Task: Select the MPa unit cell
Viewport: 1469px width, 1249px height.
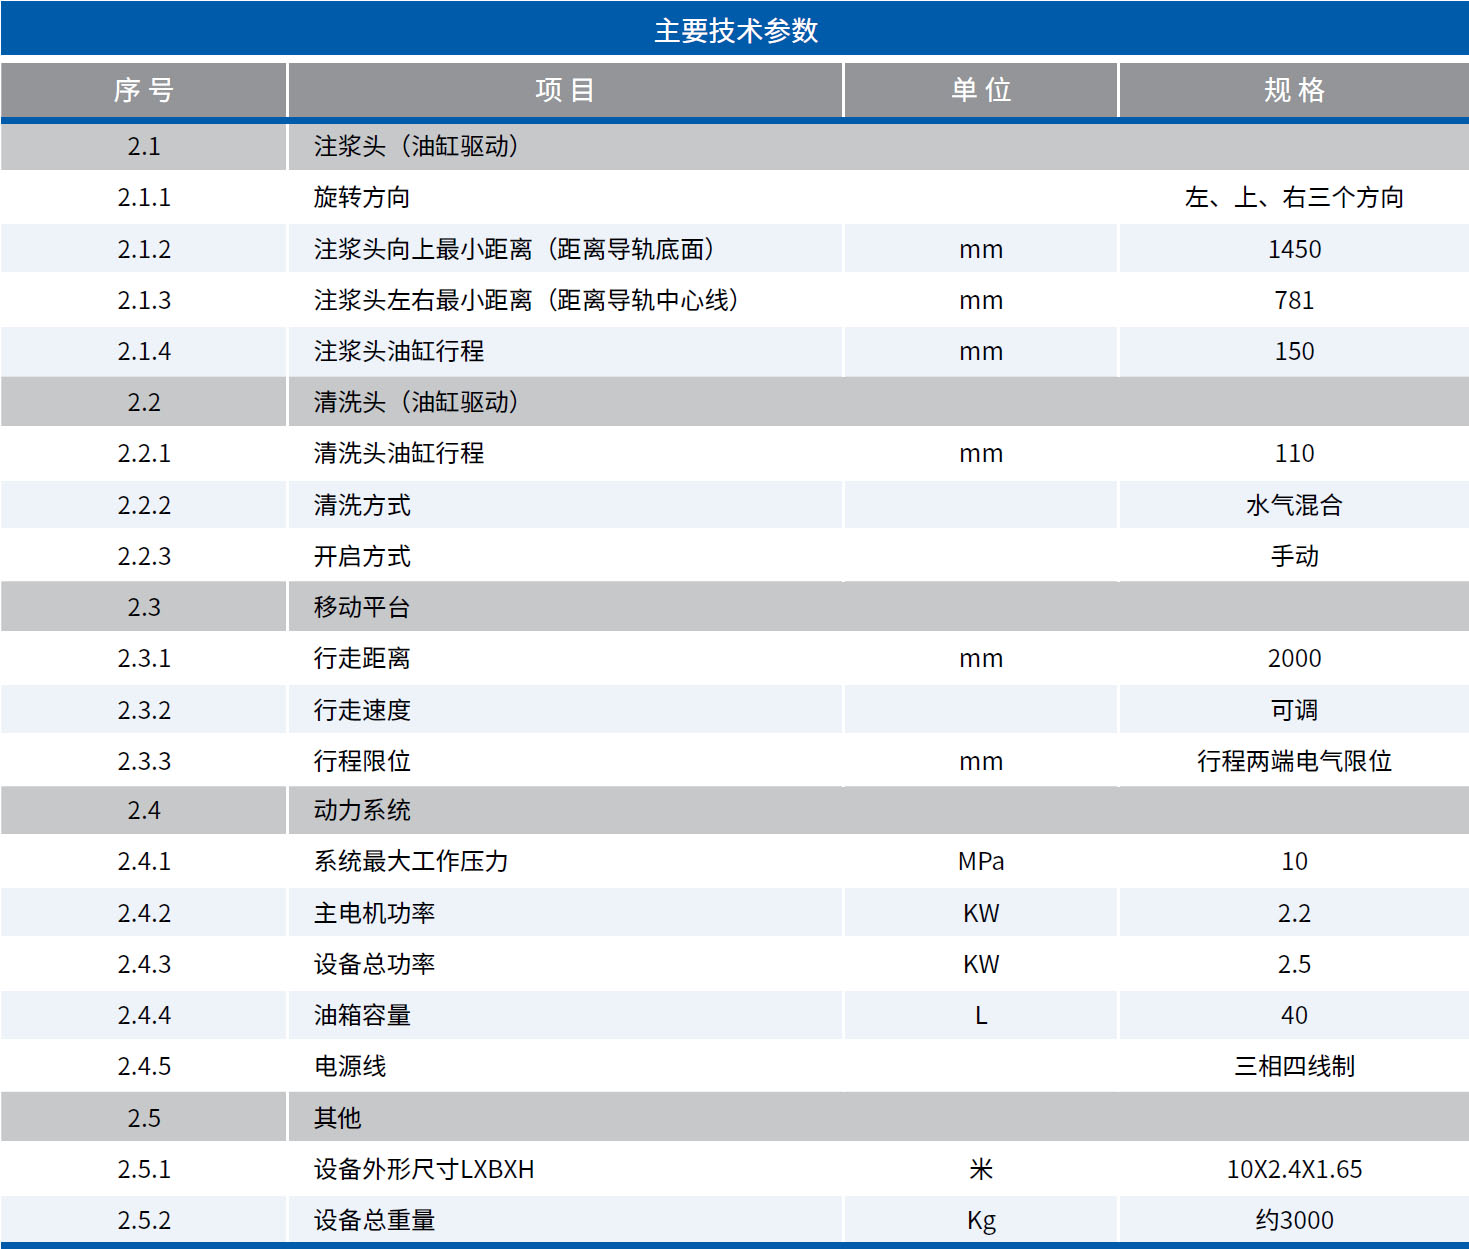Action: 981,861
